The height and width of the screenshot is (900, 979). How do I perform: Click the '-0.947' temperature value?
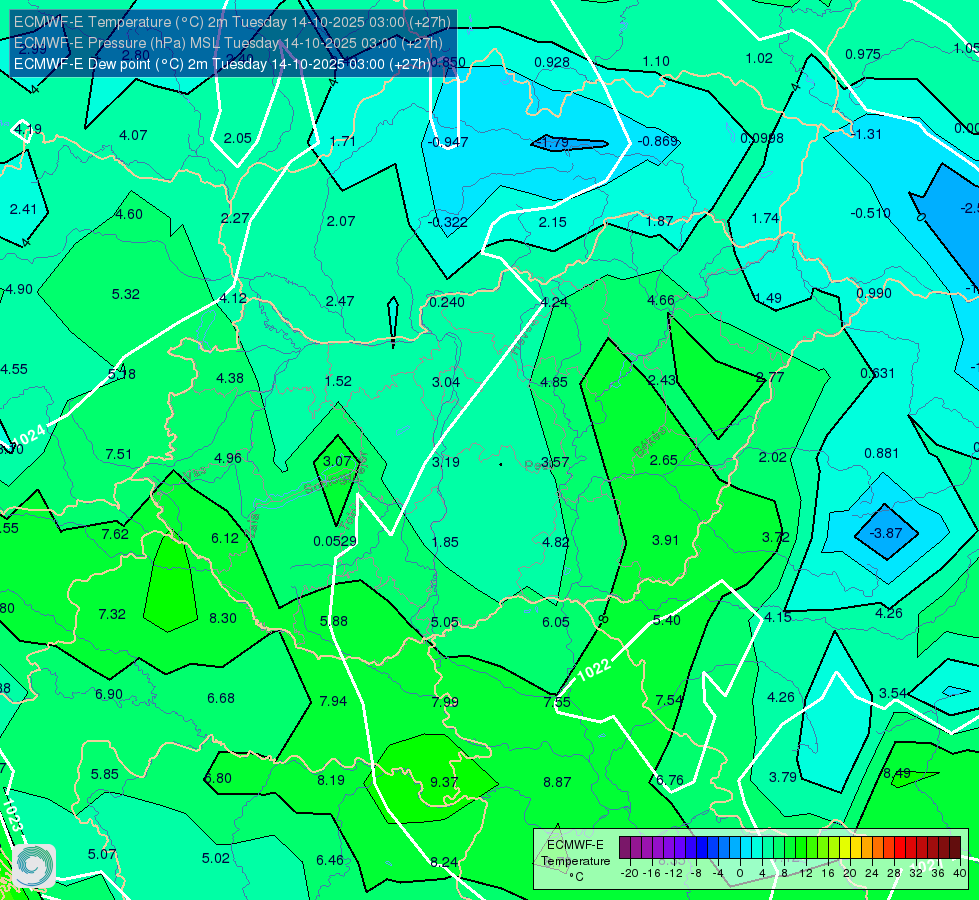(448, 142)
